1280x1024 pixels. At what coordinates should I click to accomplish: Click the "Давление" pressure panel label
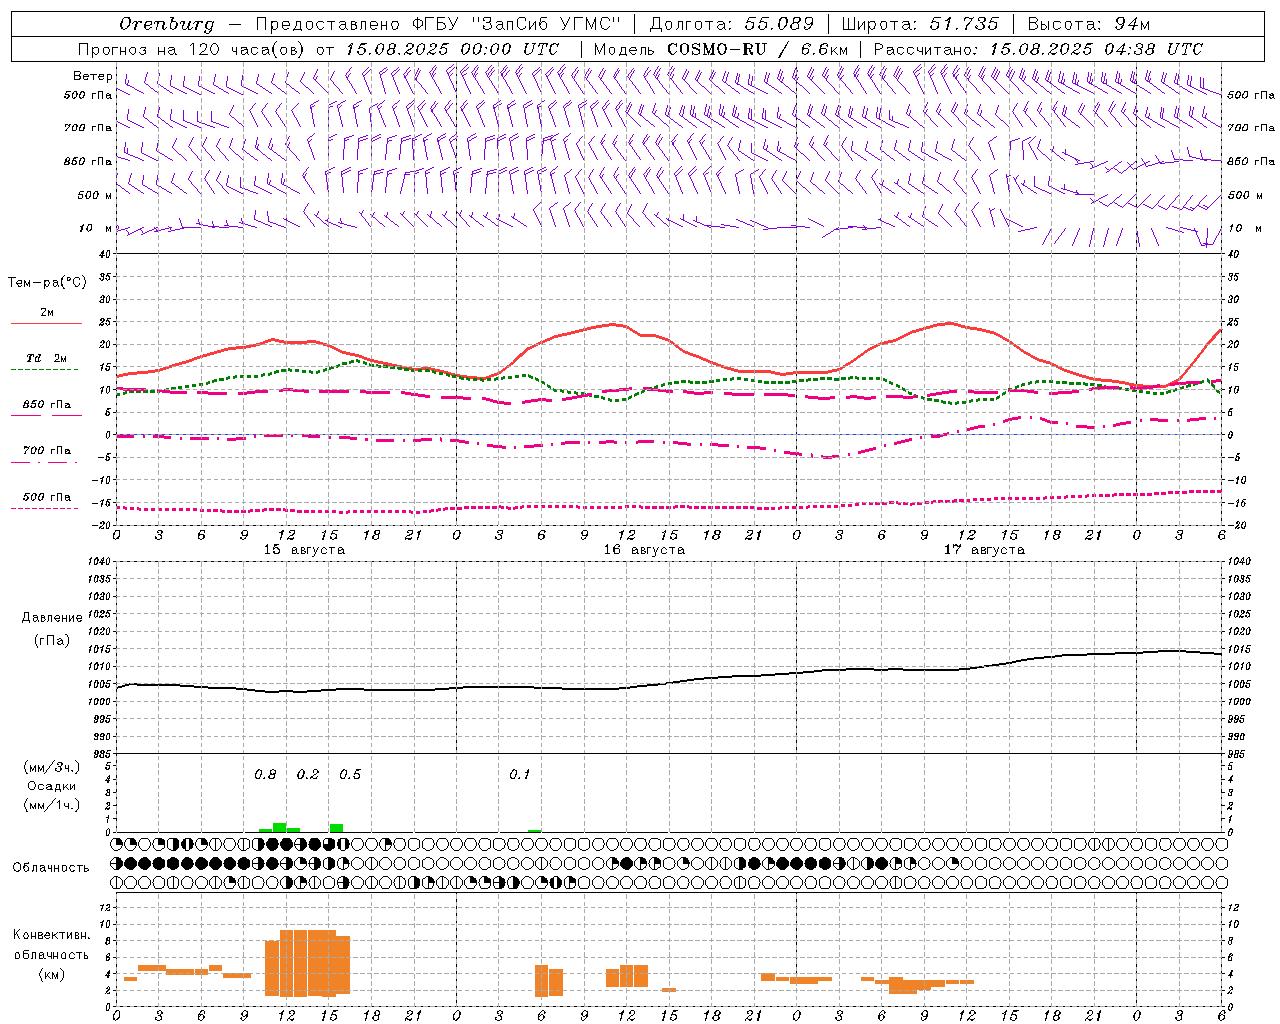point(51,618)
